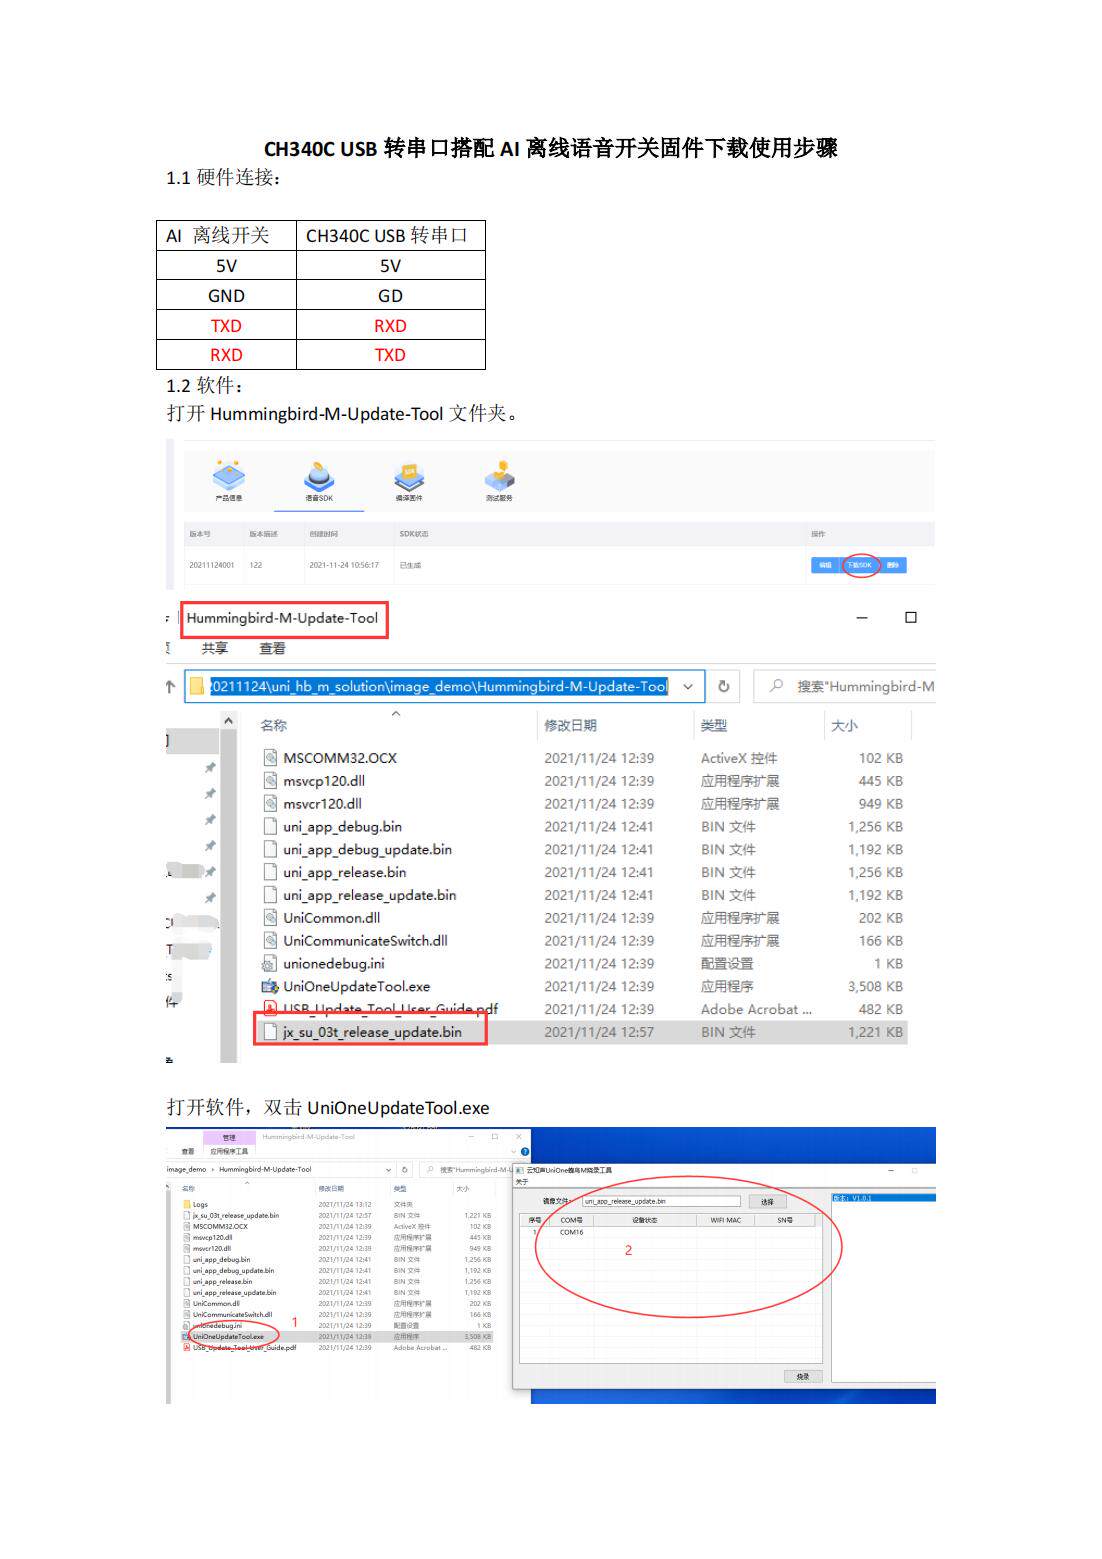Open the 共享 ribbon tab in the large Explorer
Image resolution: width=1102 pixels, height=1559 pixels.
(x=215, y=648)
